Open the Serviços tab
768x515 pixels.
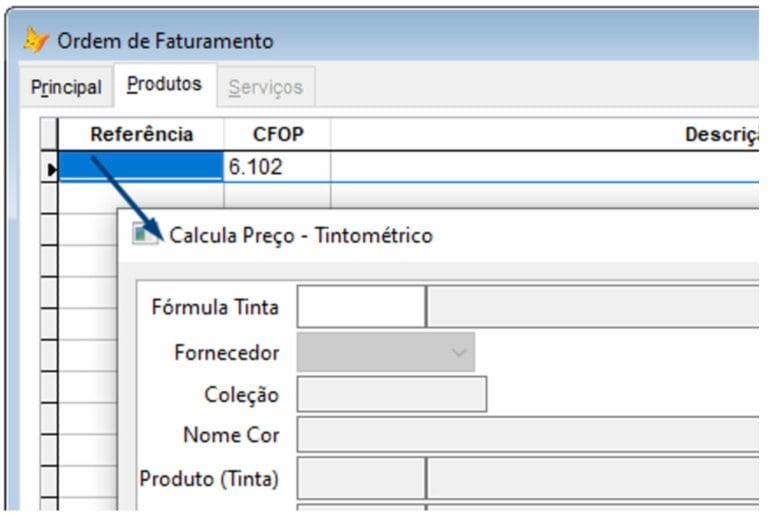coord(266,87)
